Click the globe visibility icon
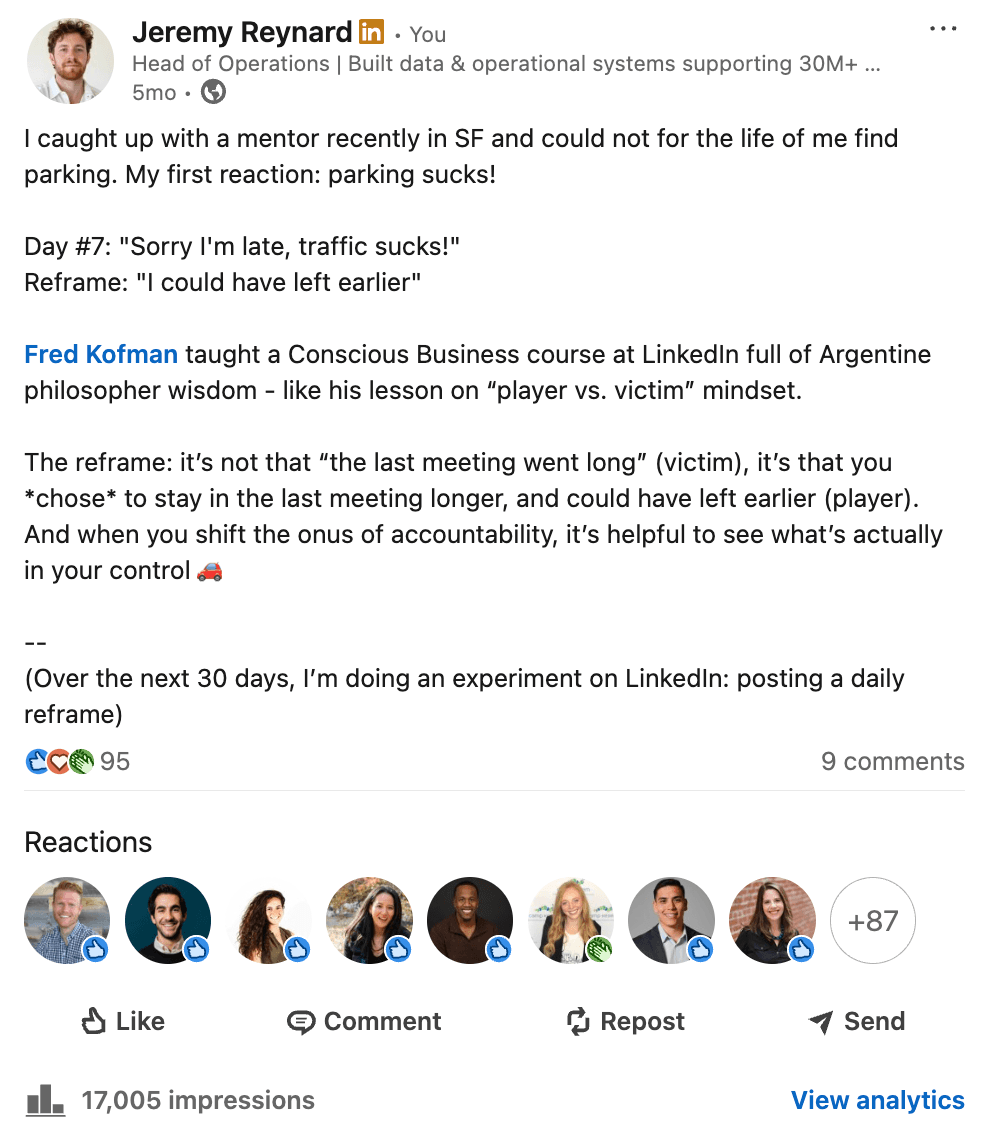Viewport: 990px width, 1136px height. pyautogui.click(x=213, y=93)
